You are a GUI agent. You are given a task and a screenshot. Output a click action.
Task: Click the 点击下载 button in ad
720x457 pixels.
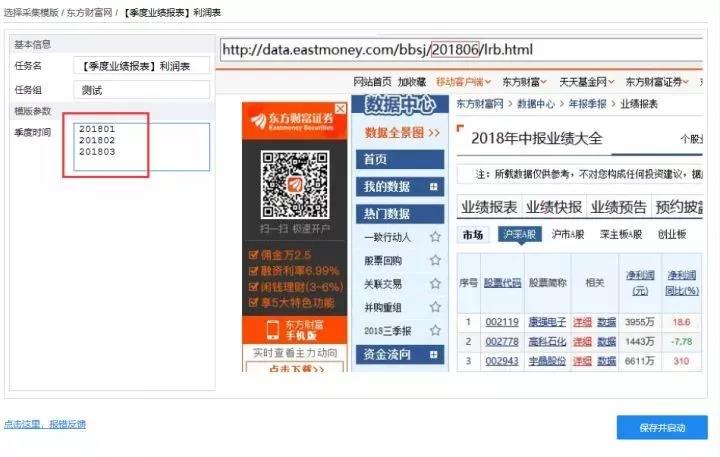coord(295,367)
